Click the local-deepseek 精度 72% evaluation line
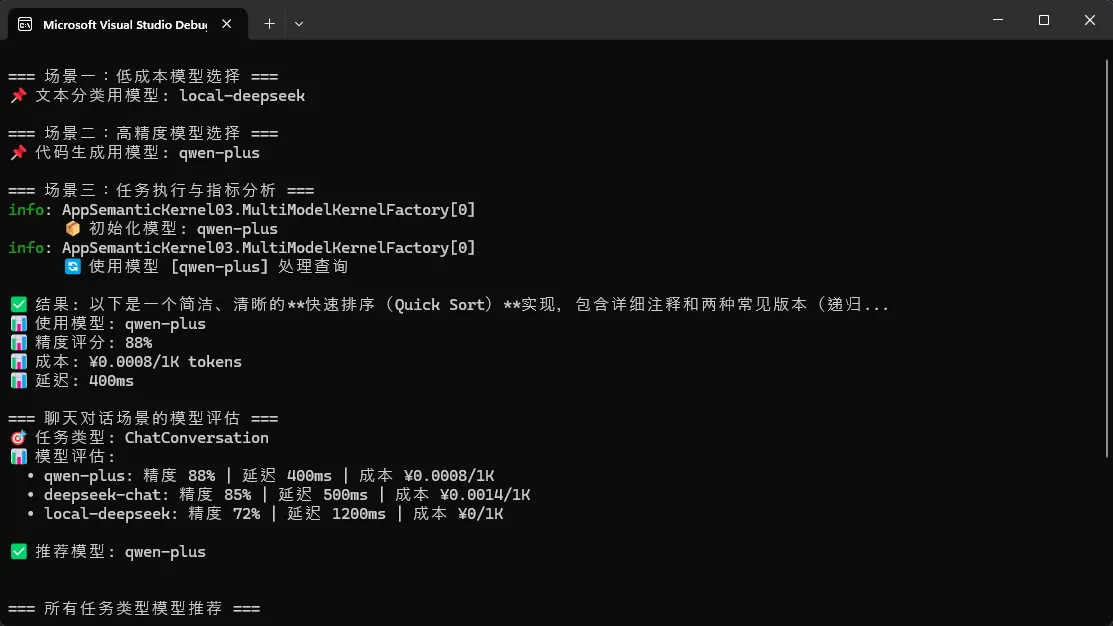 [273, 514]
